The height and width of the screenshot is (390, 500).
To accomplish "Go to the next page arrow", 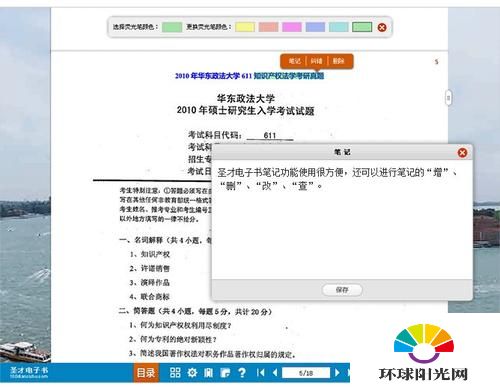I will [337, 372].
